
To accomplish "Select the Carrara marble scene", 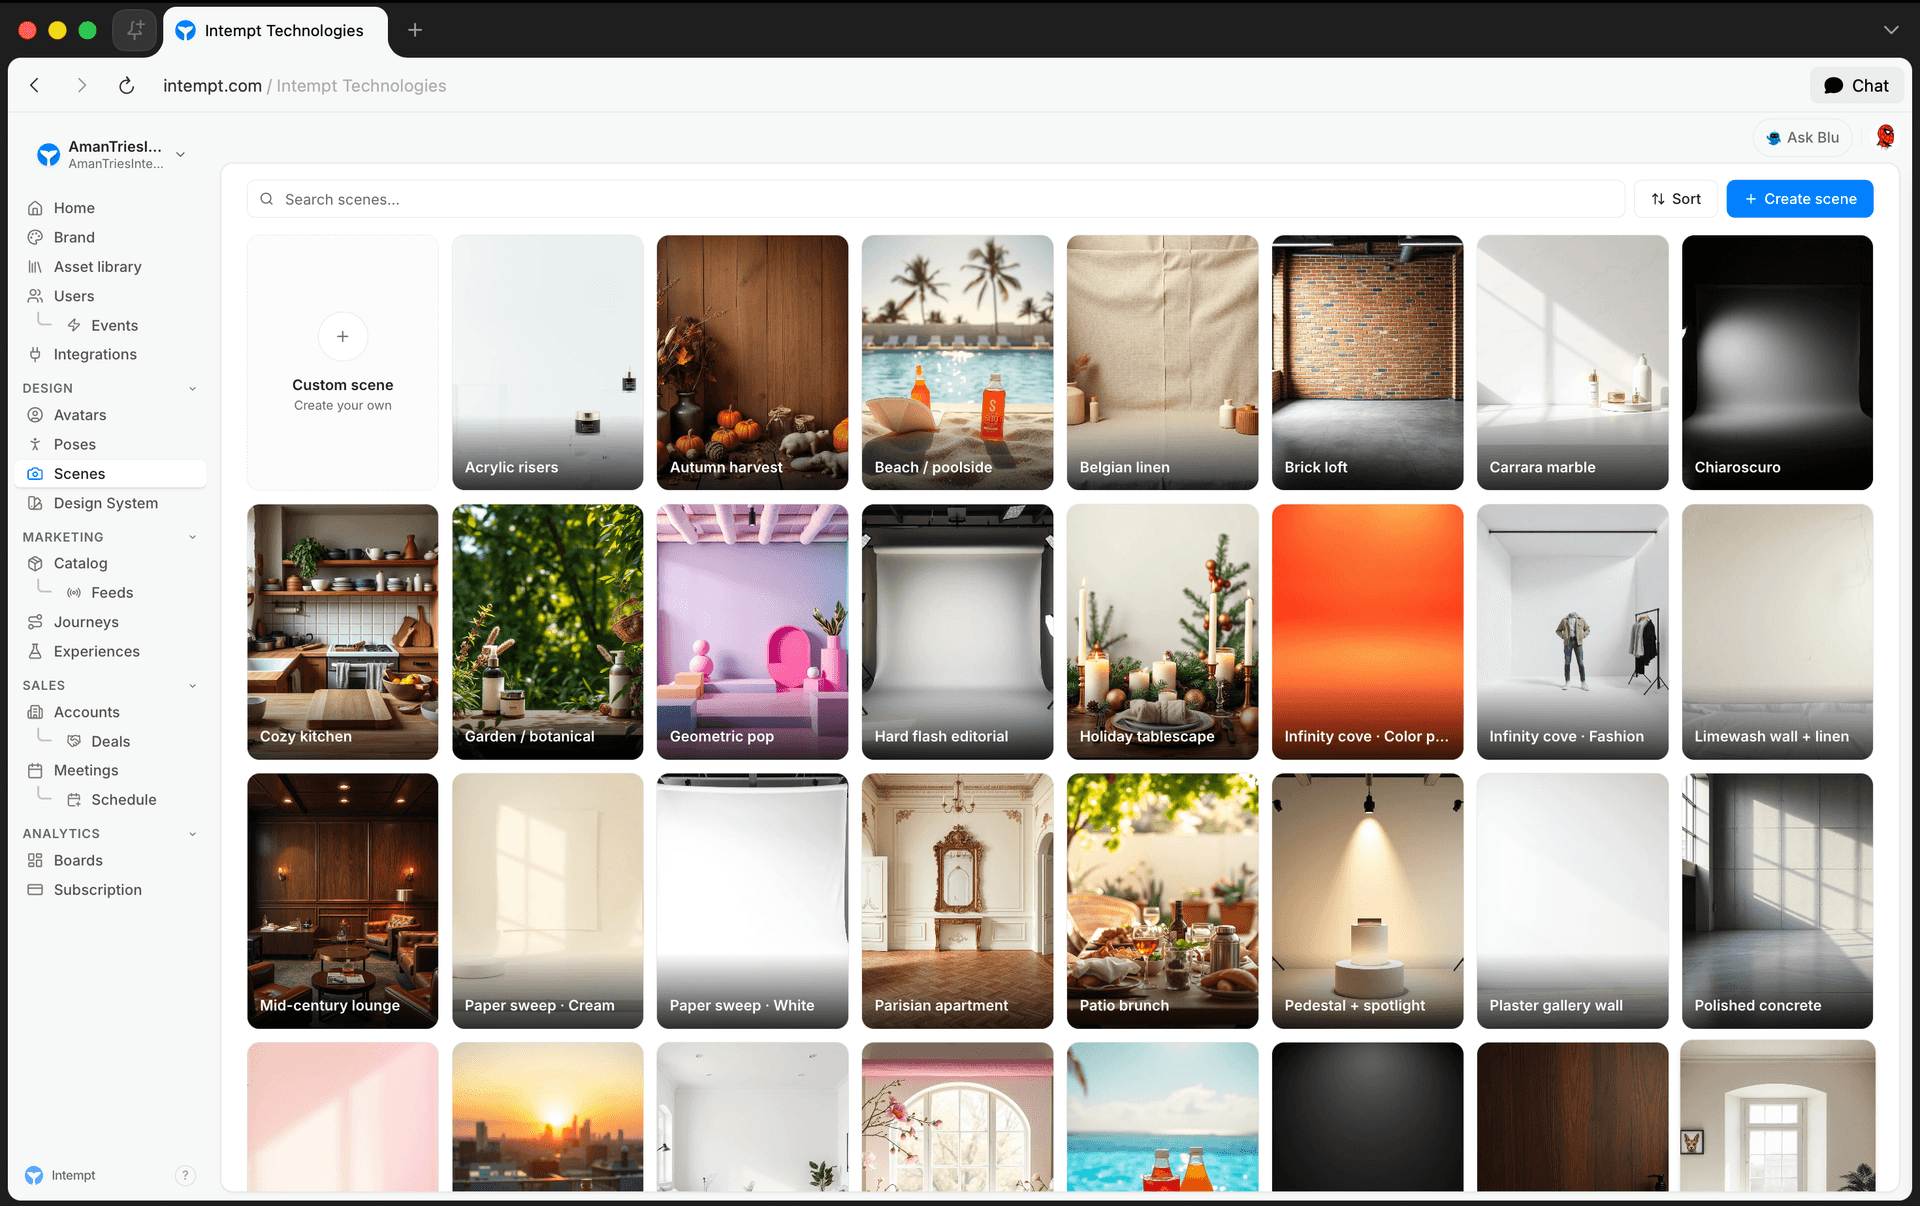I will tap(1573, 362).
